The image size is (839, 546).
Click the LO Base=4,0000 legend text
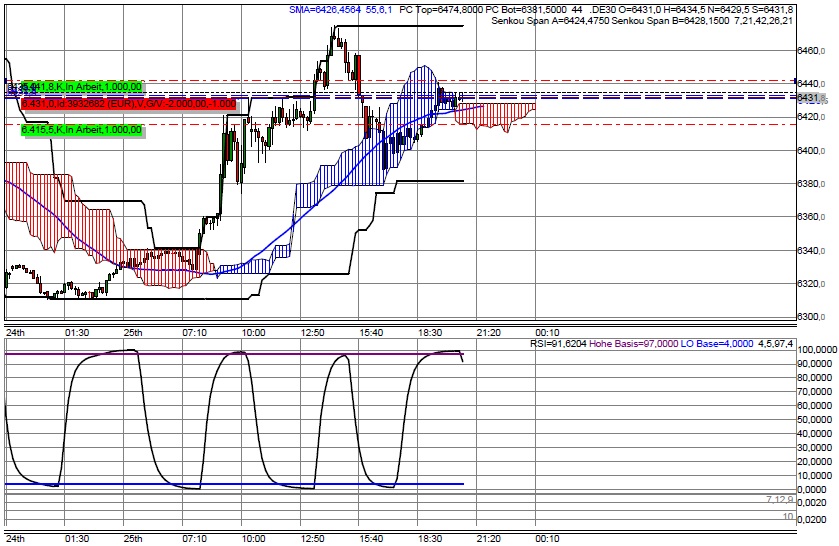pyautogui.click(x=717, y=344)
